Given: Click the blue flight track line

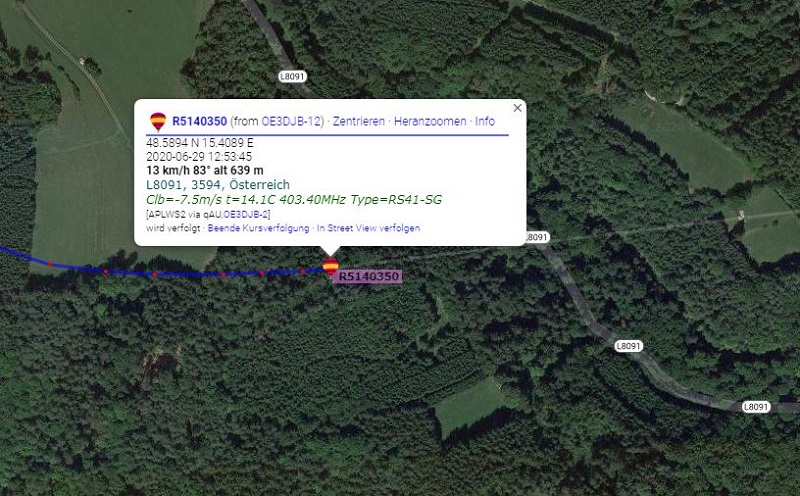Looking at the screenshot, I should [x=189, y=275].
